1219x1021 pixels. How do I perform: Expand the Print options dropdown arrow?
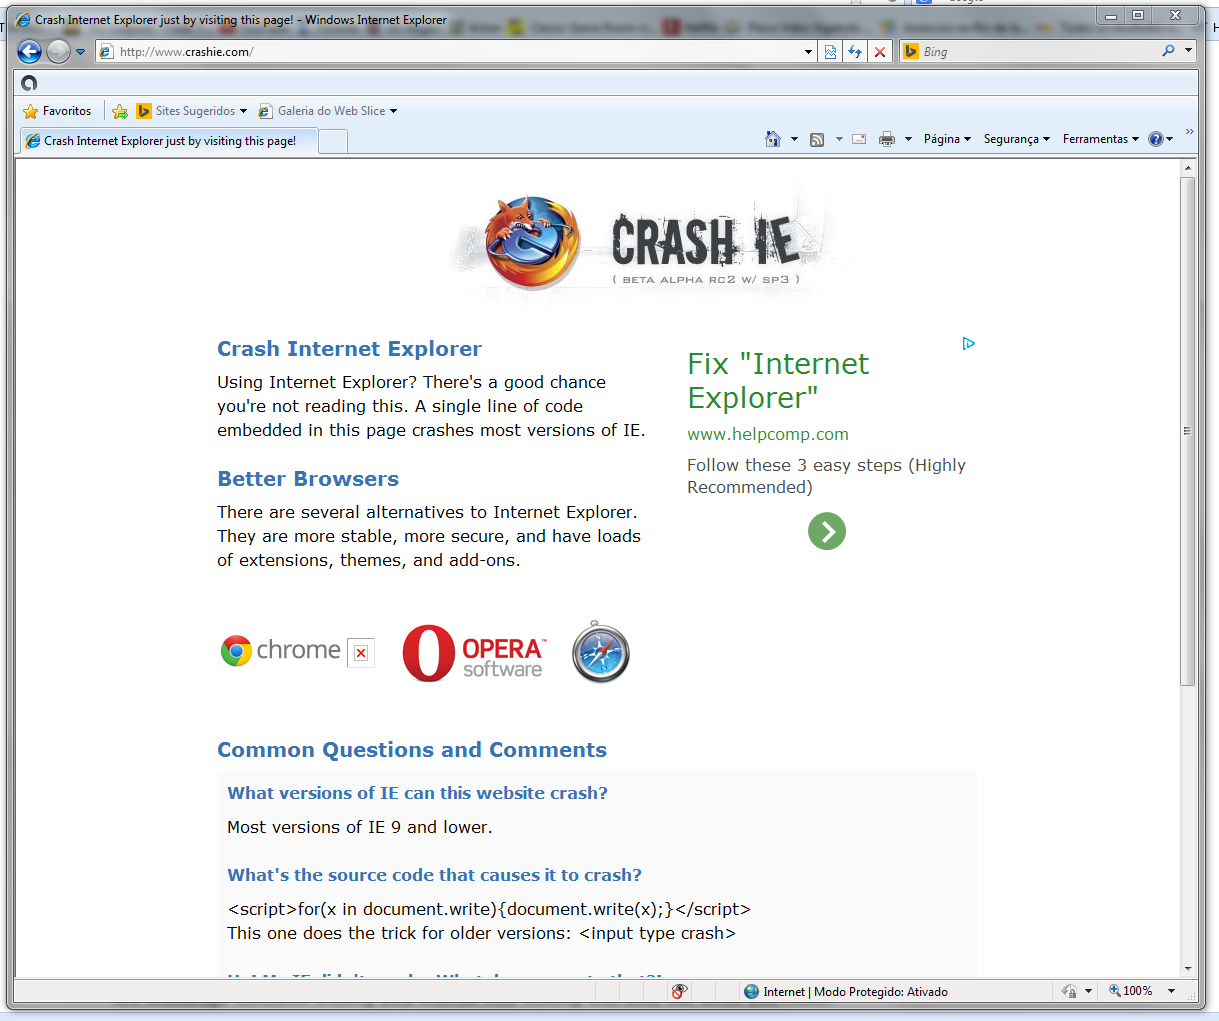tap(908, 139)
